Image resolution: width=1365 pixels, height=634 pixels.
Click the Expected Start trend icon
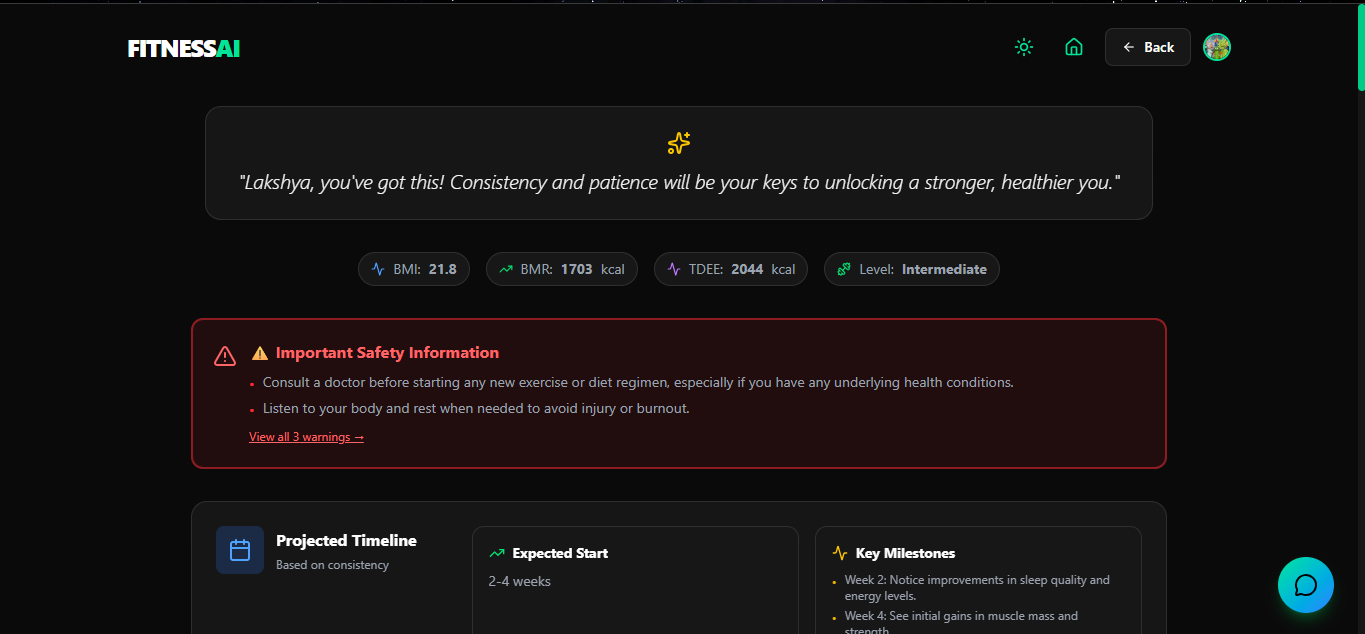(497, 553)
